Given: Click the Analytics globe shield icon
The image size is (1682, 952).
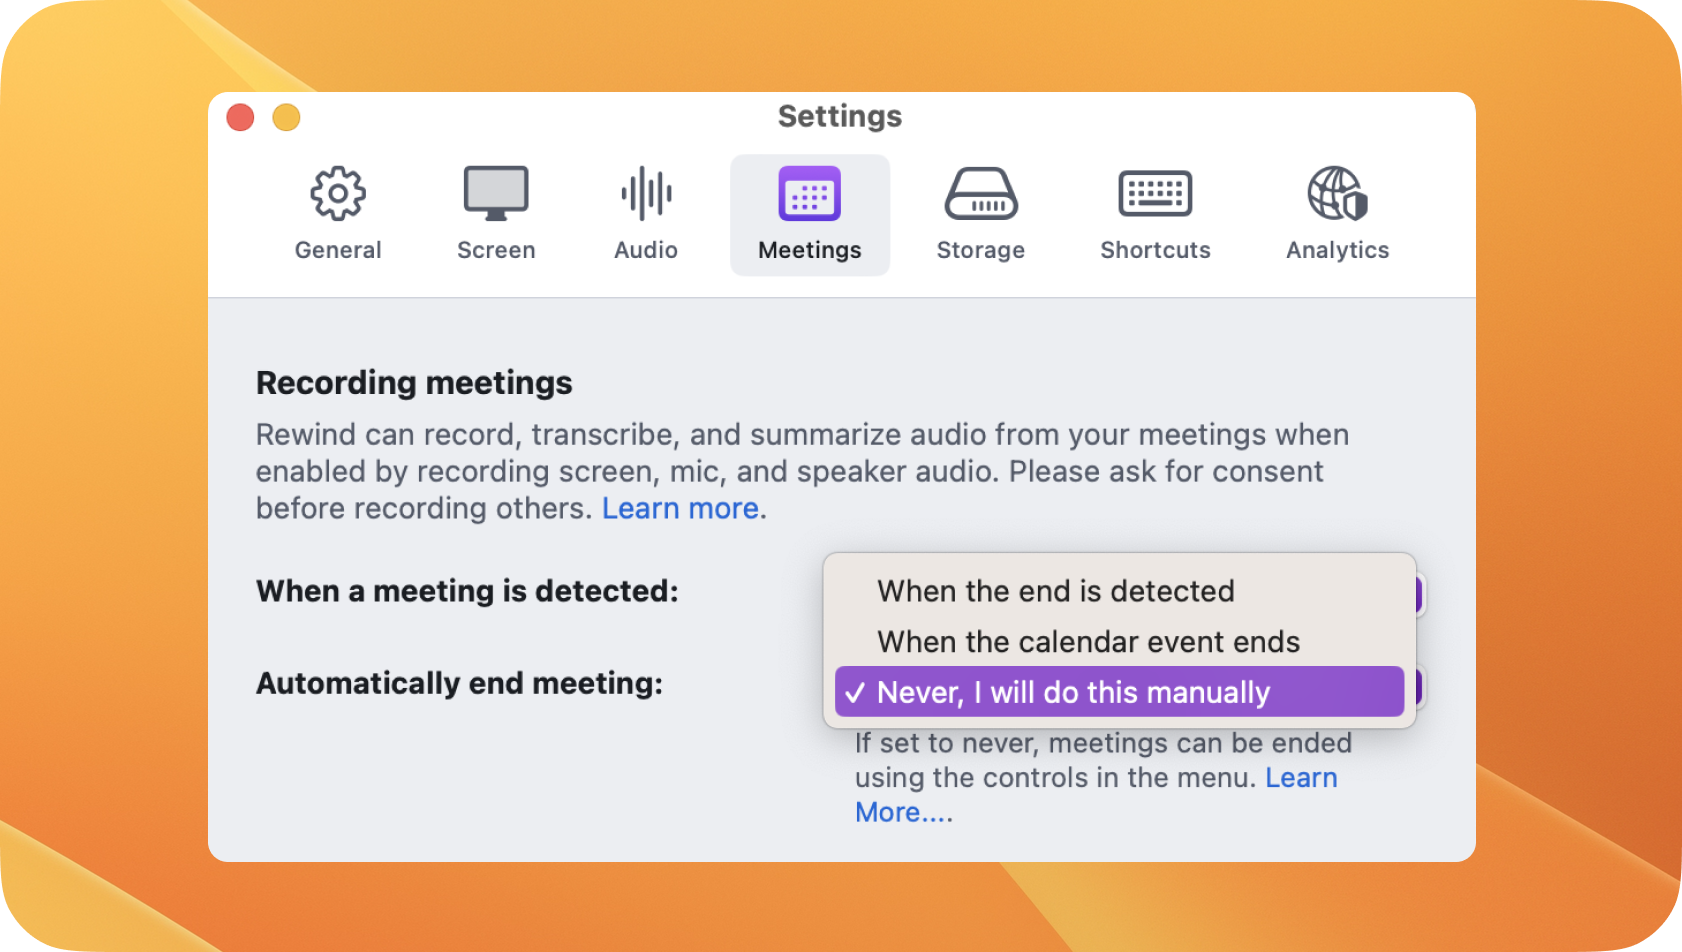Looking at the screenshot, I should tap(1337, 193).
